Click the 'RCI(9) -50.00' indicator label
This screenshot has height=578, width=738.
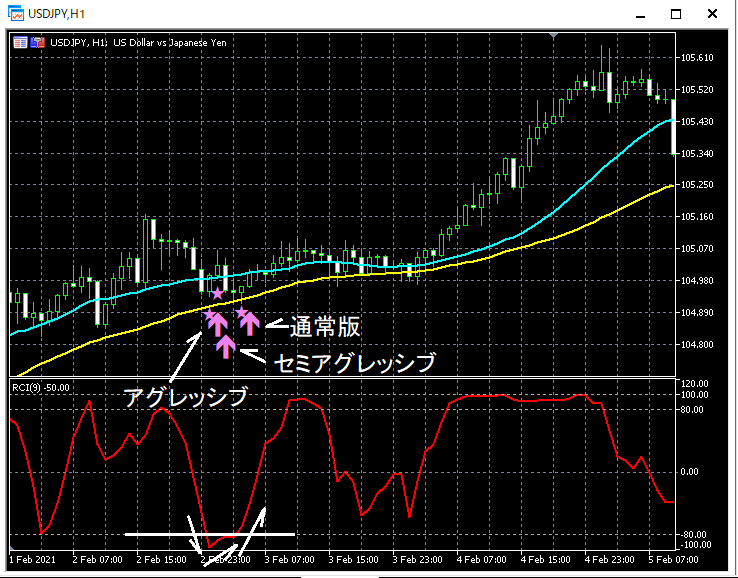(41, 387)
